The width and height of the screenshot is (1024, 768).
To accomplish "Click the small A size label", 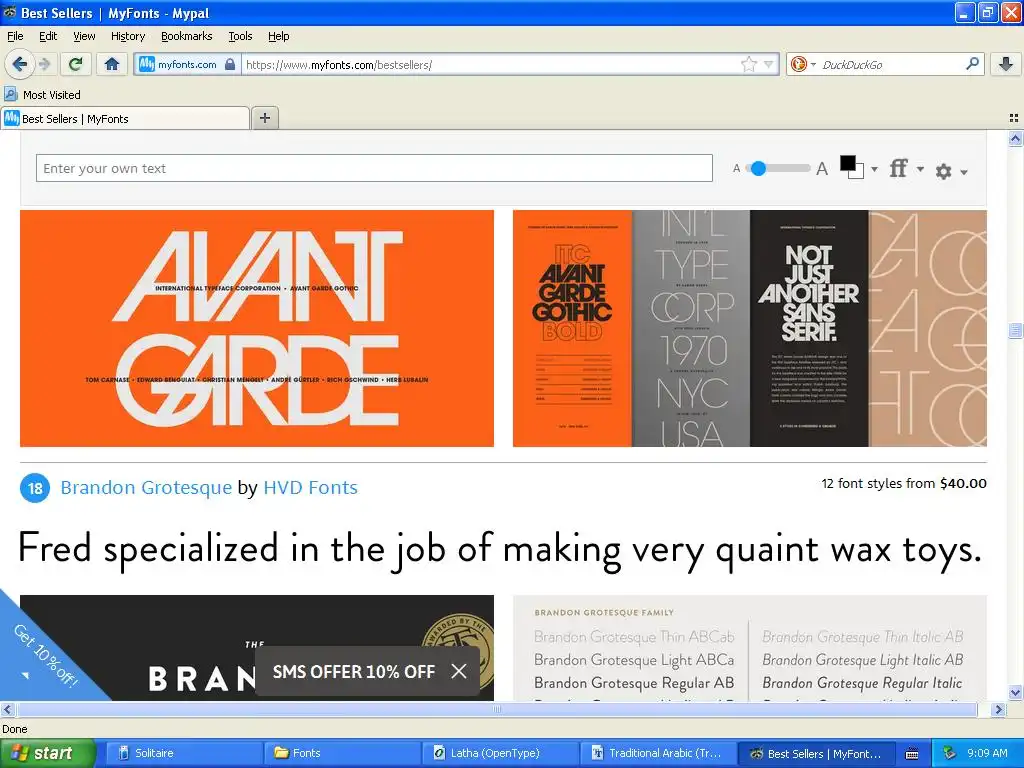I will point(737,168).
